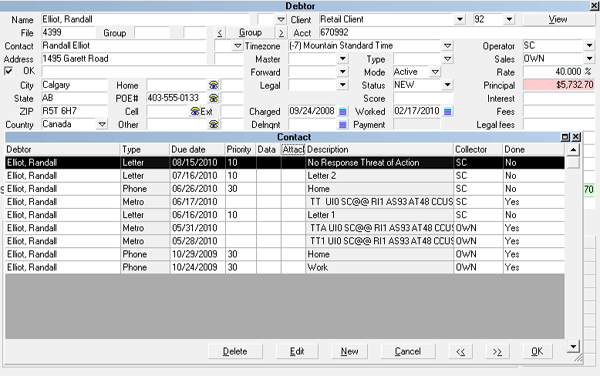Click the Name field with Elliot, Randall
600x376 pixels.
tap(145, 19)
